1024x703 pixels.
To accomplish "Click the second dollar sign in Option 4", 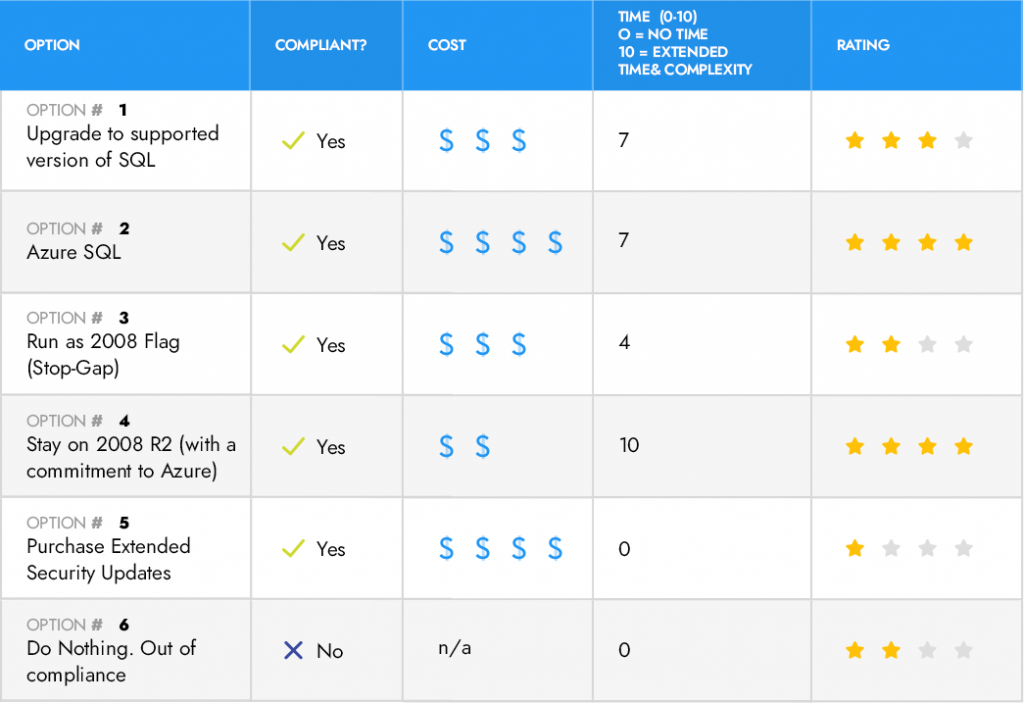I will click(482, 447).
